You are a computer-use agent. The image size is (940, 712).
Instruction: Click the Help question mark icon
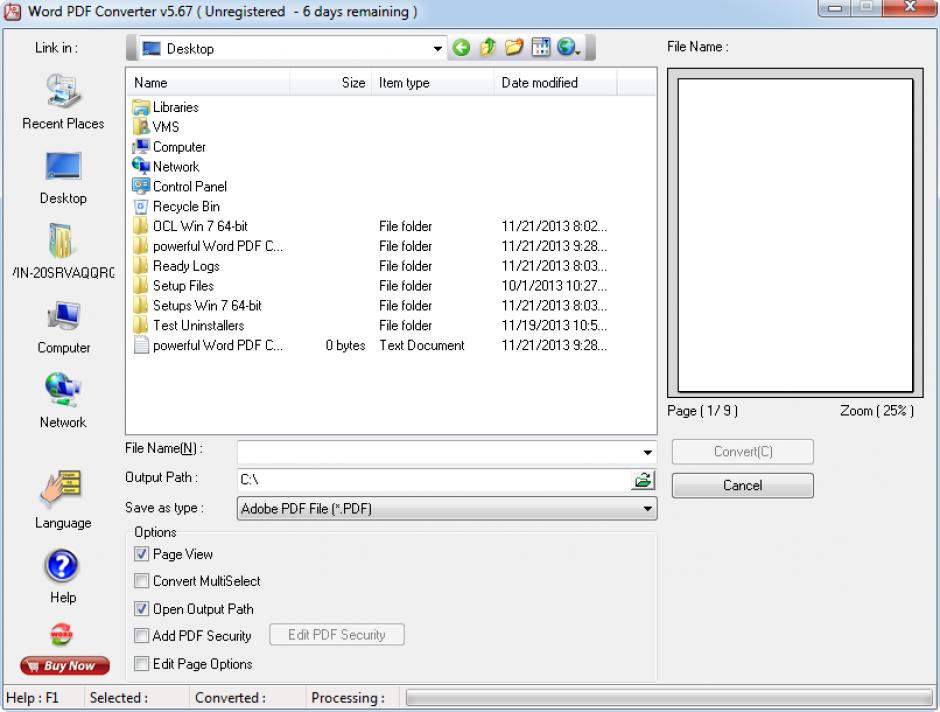coord(63,568)
